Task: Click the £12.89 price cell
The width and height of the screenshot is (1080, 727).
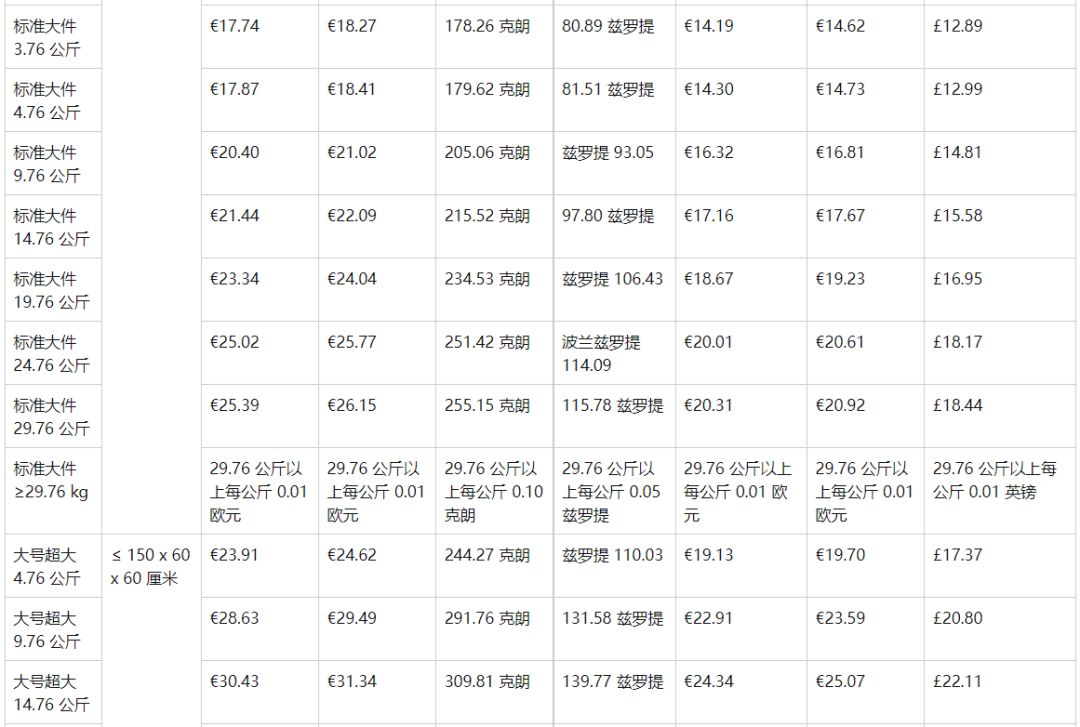Action: coord(957,26)
